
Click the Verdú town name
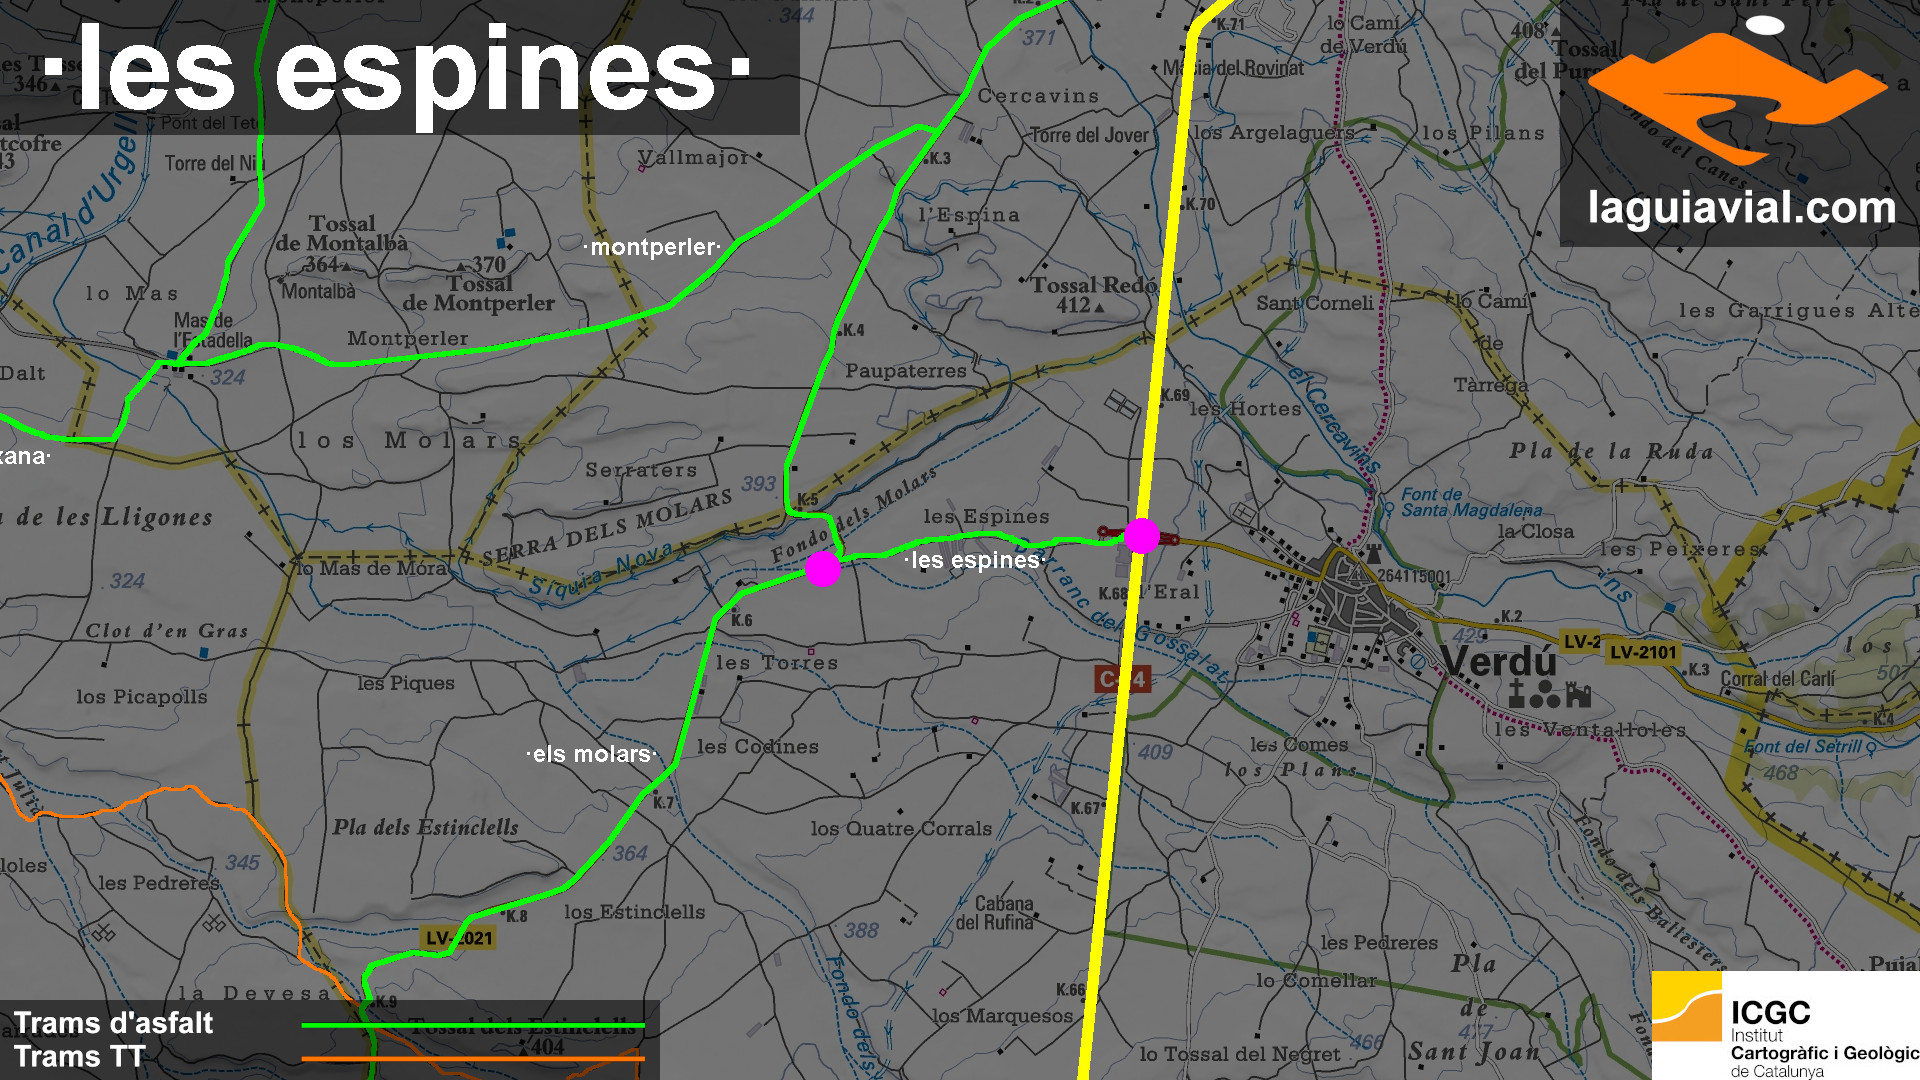(1498, 662)
